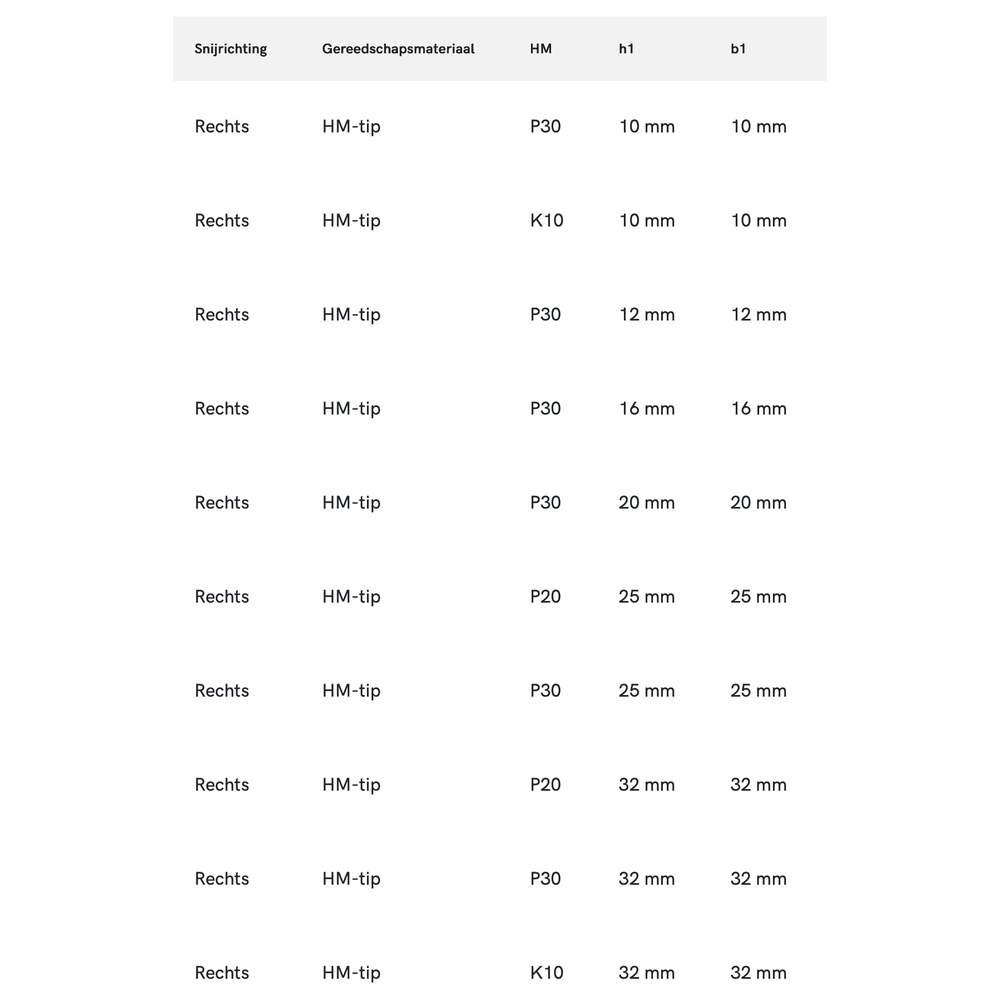Click Rechts in the 12 mm row
1000x1000 pixels.
222,314
